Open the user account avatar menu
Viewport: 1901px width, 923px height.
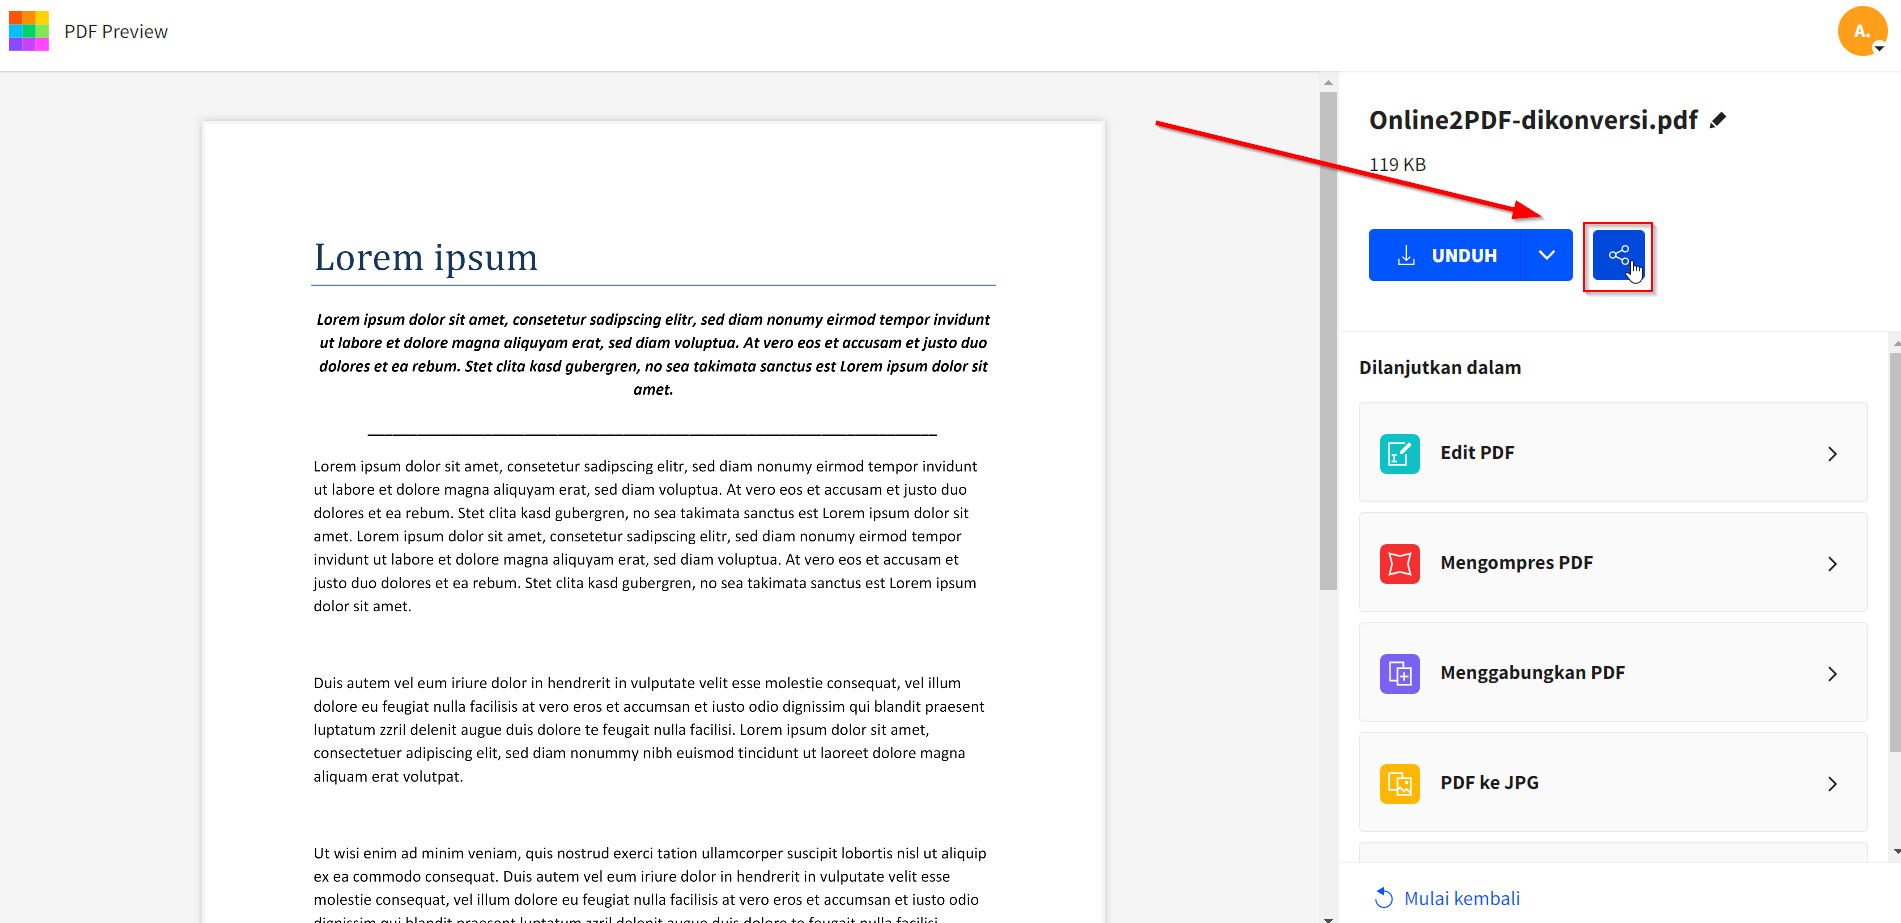pos(1862,31)
